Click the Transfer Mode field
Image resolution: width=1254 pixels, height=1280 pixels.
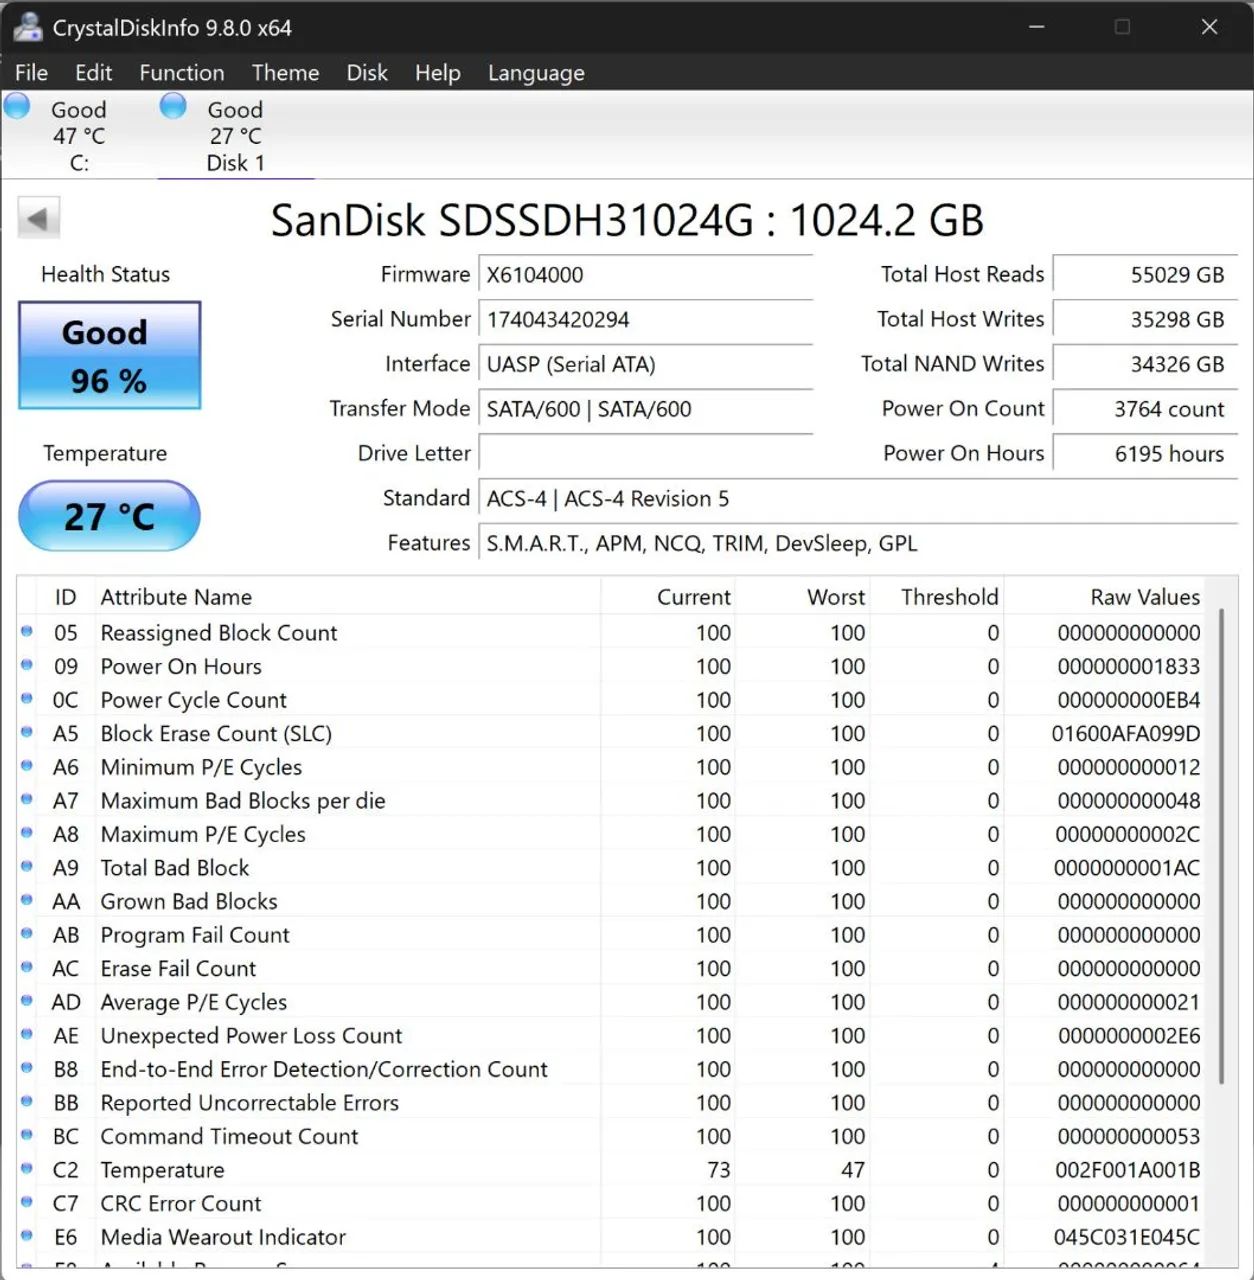click(x=646, y=409)
